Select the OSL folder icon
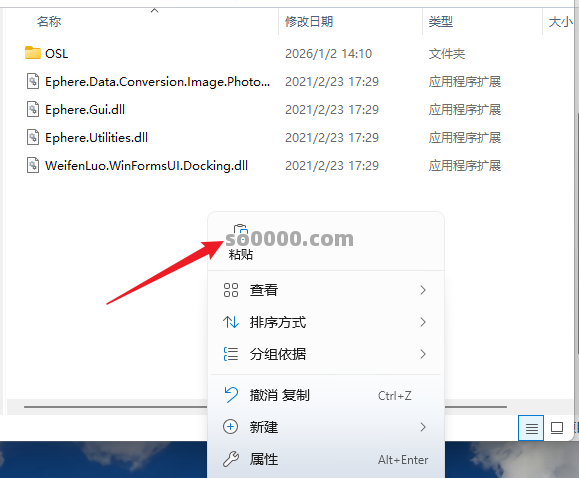 coord(33,53)
